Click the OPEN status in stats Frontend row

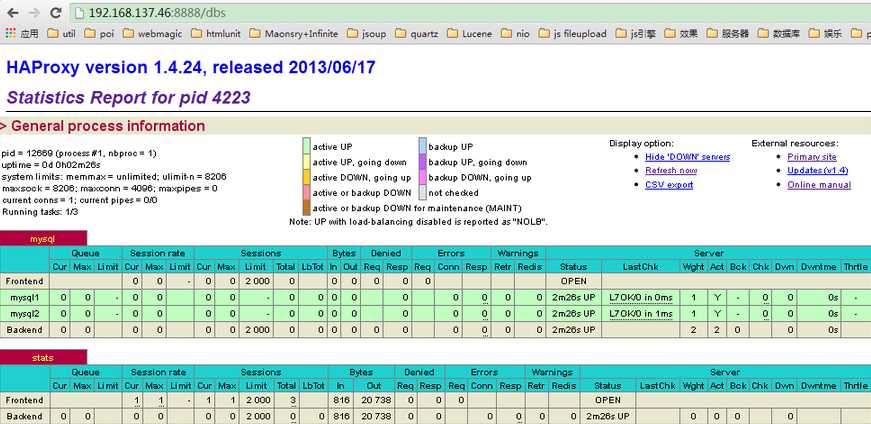click(x=608, y=400)
